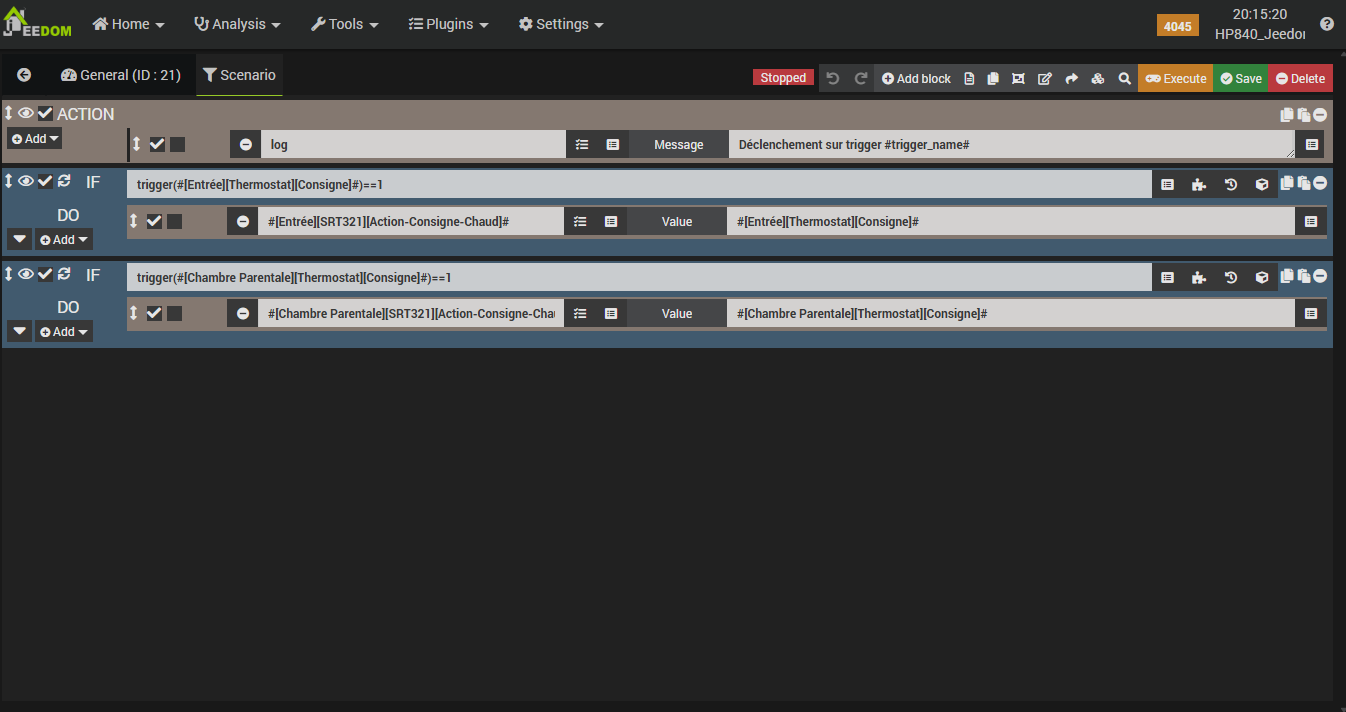Expand the Plugins menu
The image size is (1346, 712).
click(448, 24)
